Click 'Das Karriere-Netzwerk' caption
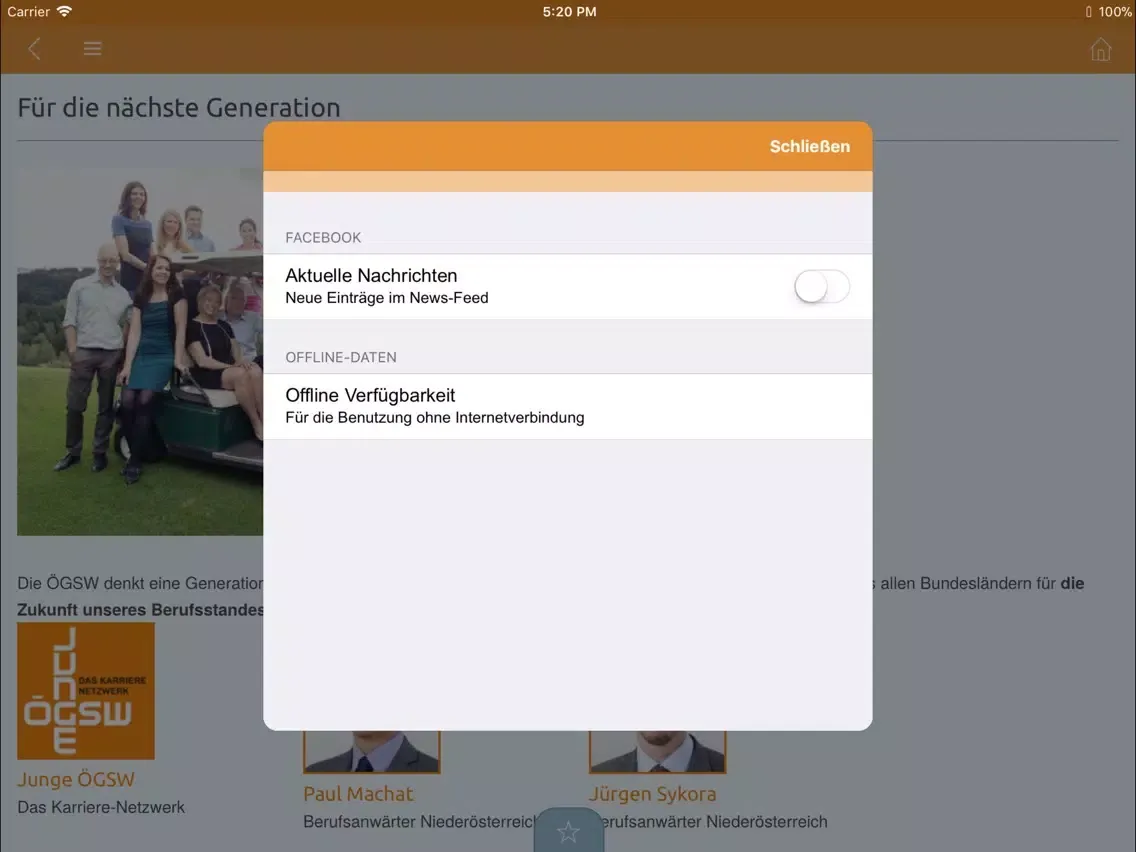Screen dimensions: 1136x852 coord(101,807)
